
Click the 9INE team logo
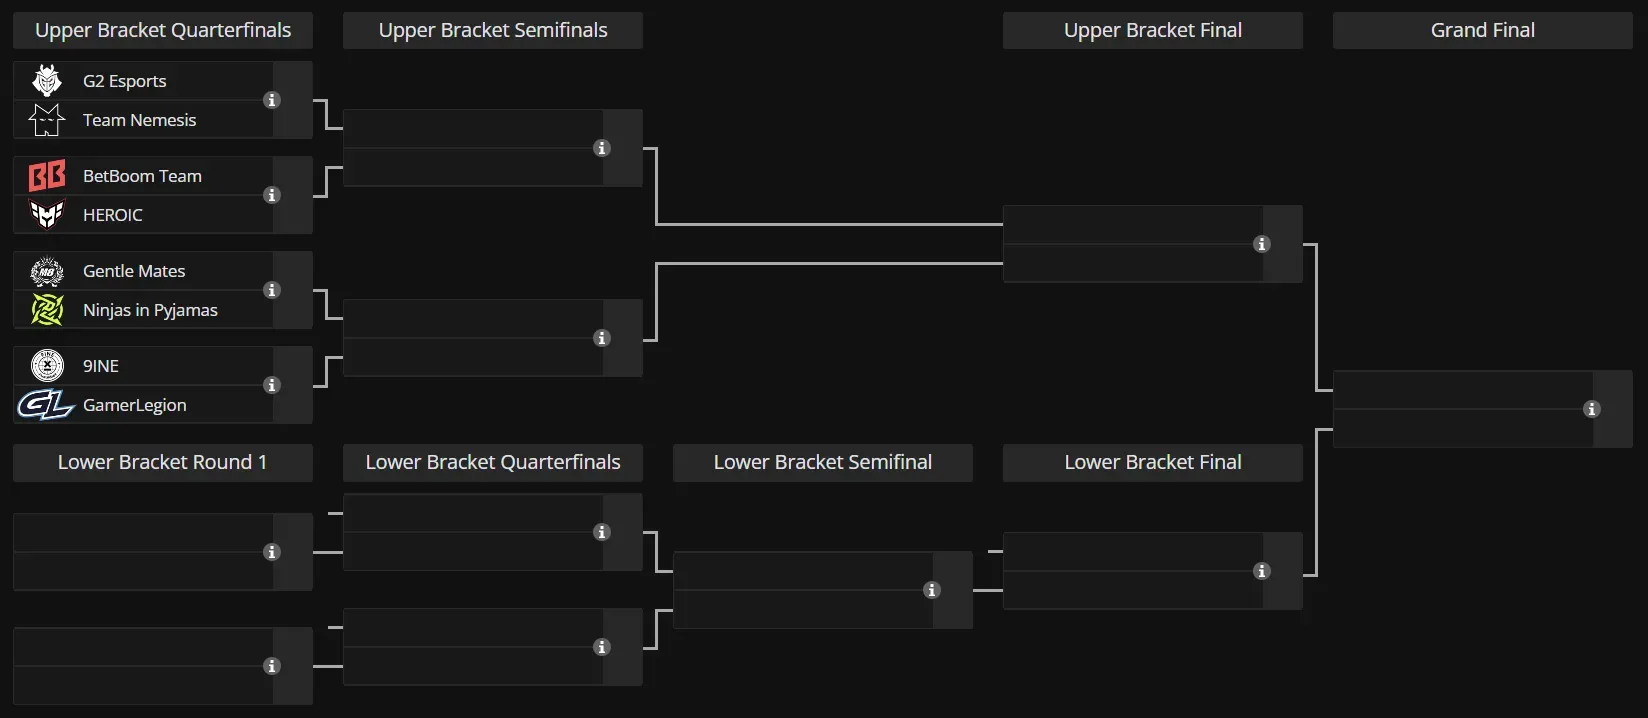[46, 365]
